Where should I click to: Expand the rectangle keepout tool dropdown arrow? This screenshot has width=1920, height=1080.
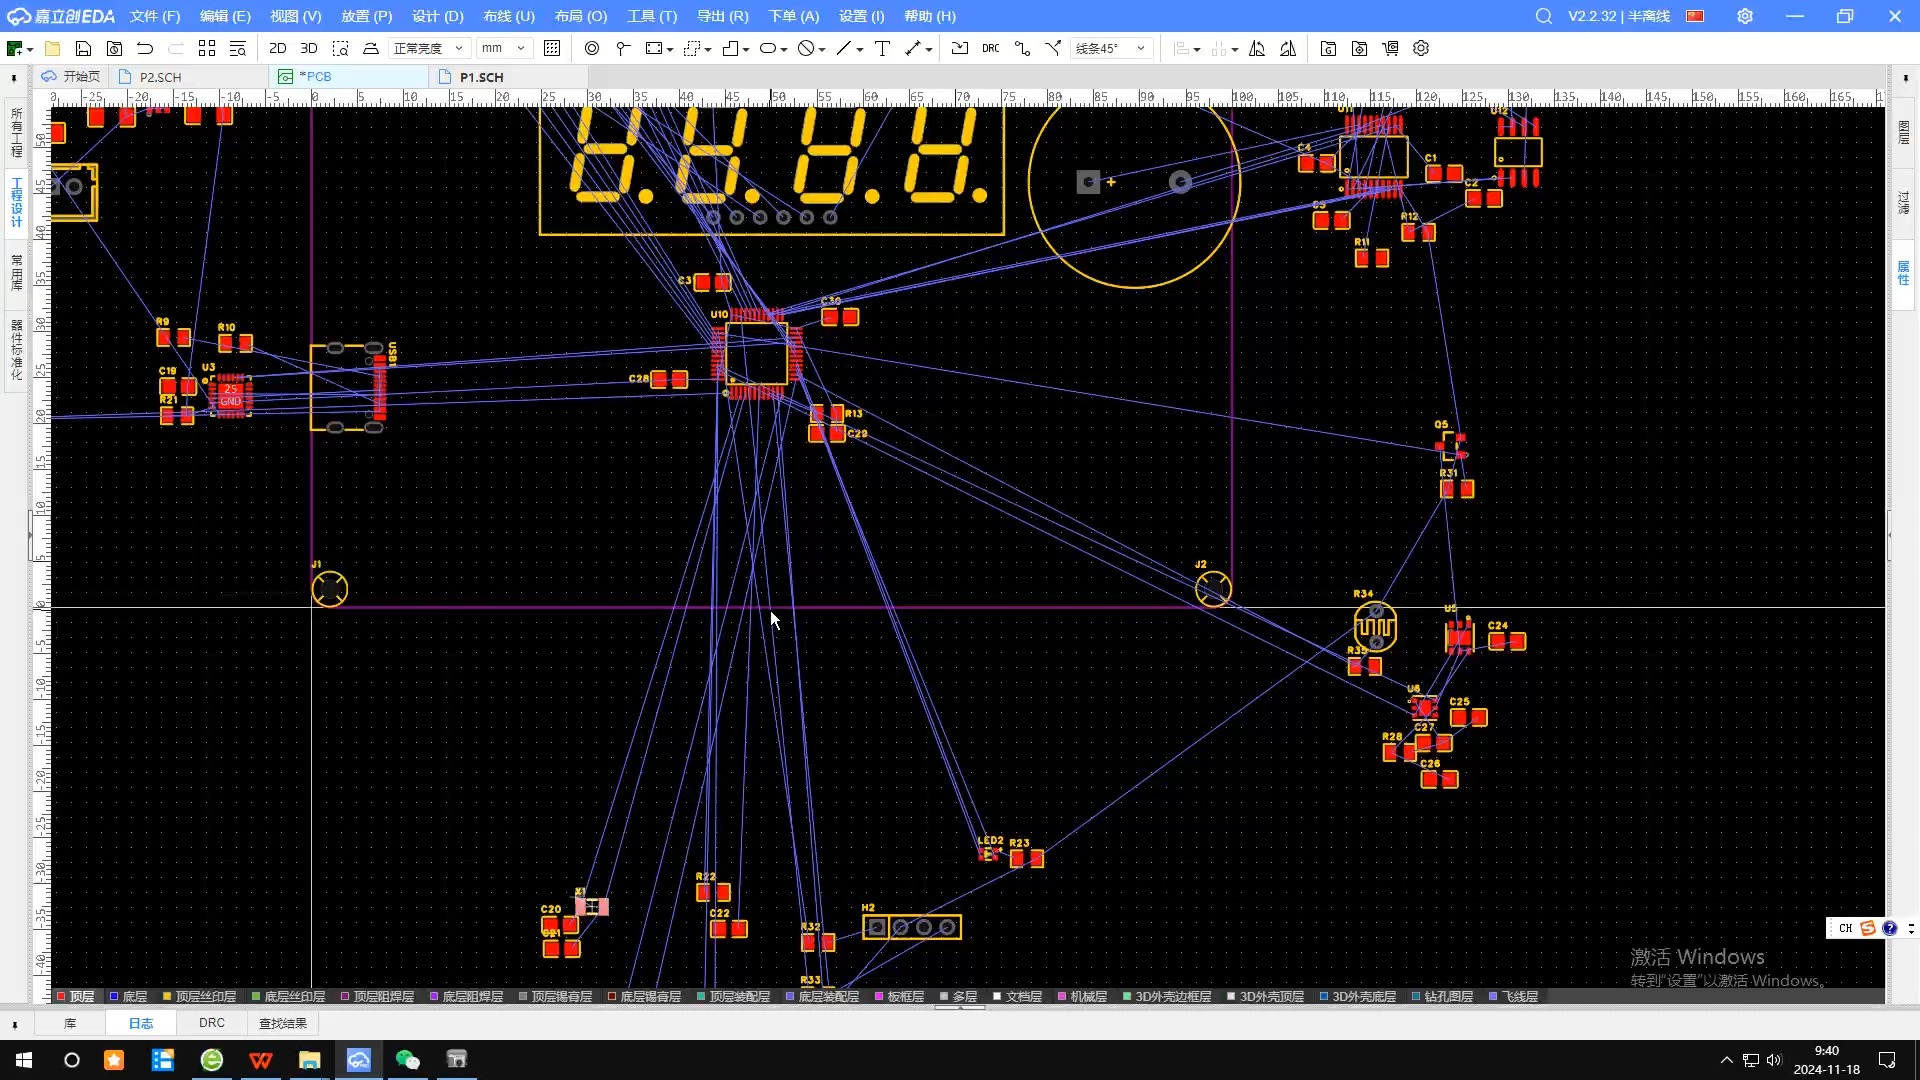[670, 49]
